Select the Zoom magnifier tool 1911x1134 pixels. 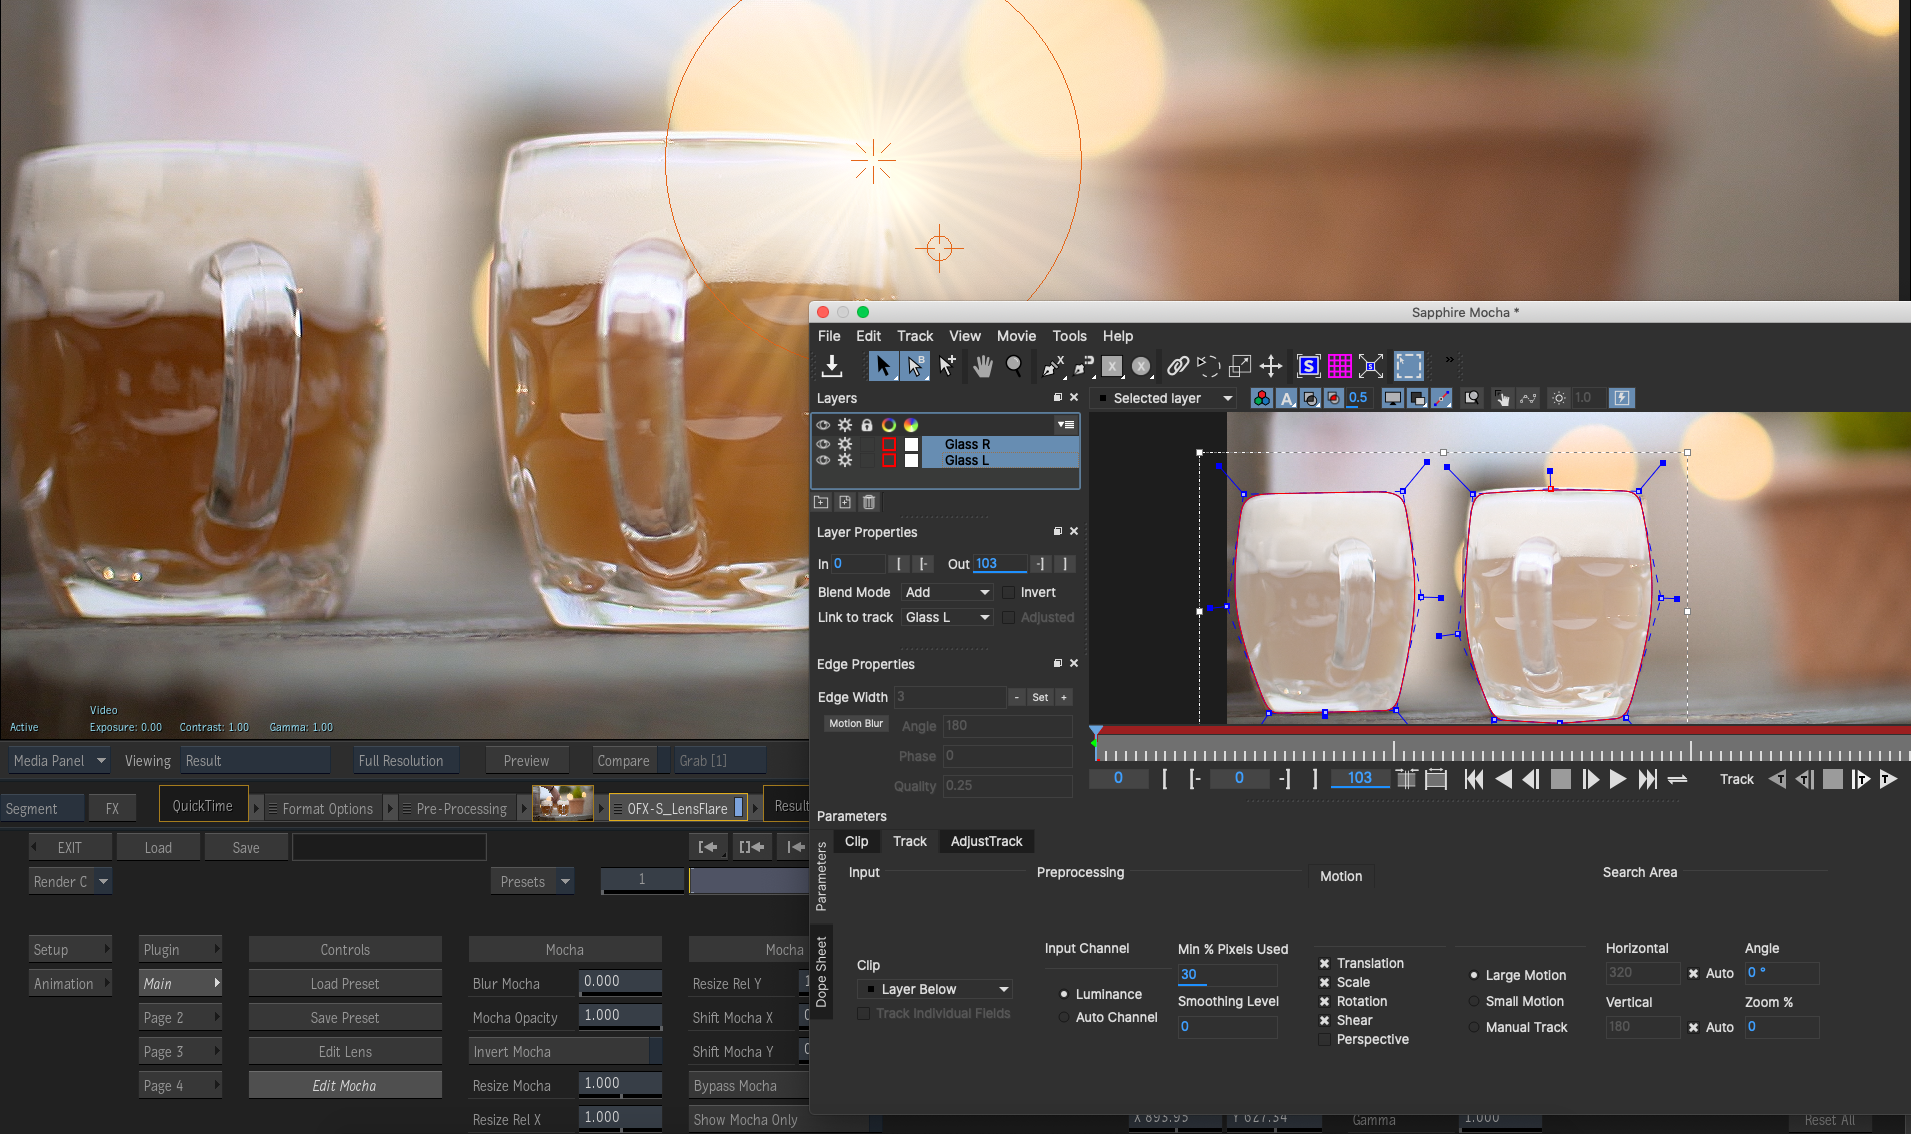coord(1014,366)
